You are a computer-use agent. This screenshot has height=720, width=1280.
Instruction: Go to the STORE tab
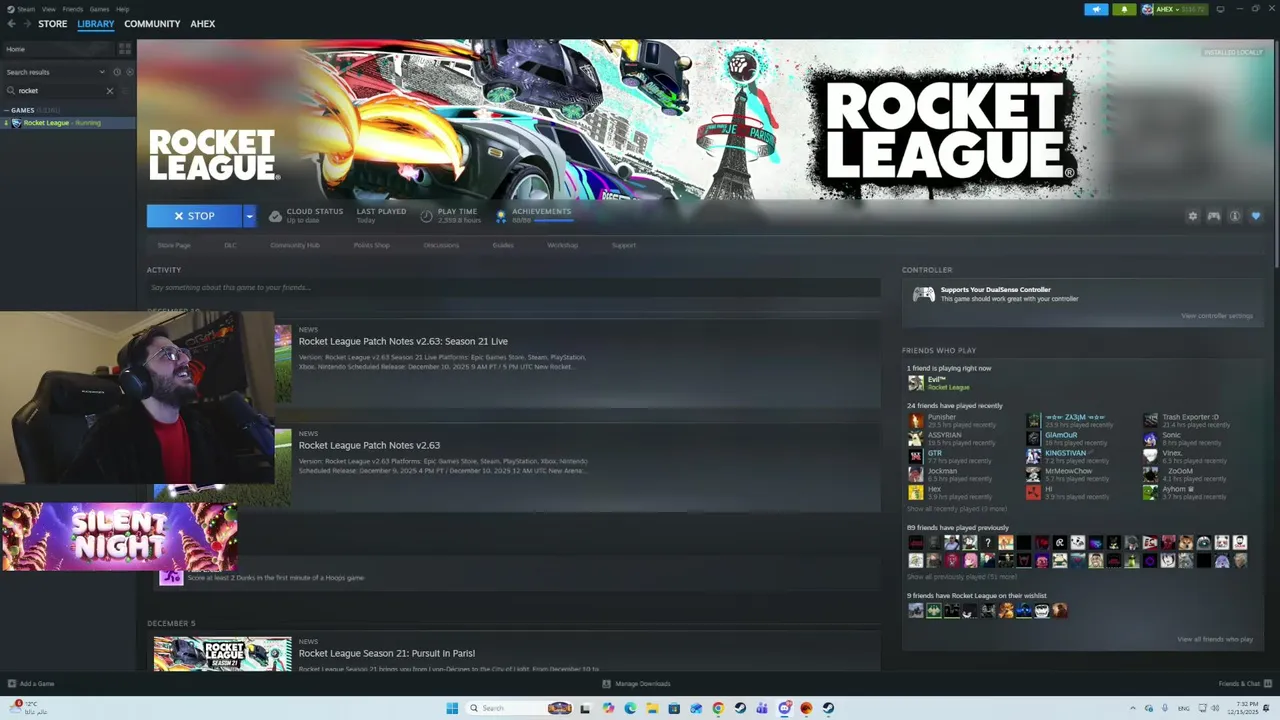(53, 24)
